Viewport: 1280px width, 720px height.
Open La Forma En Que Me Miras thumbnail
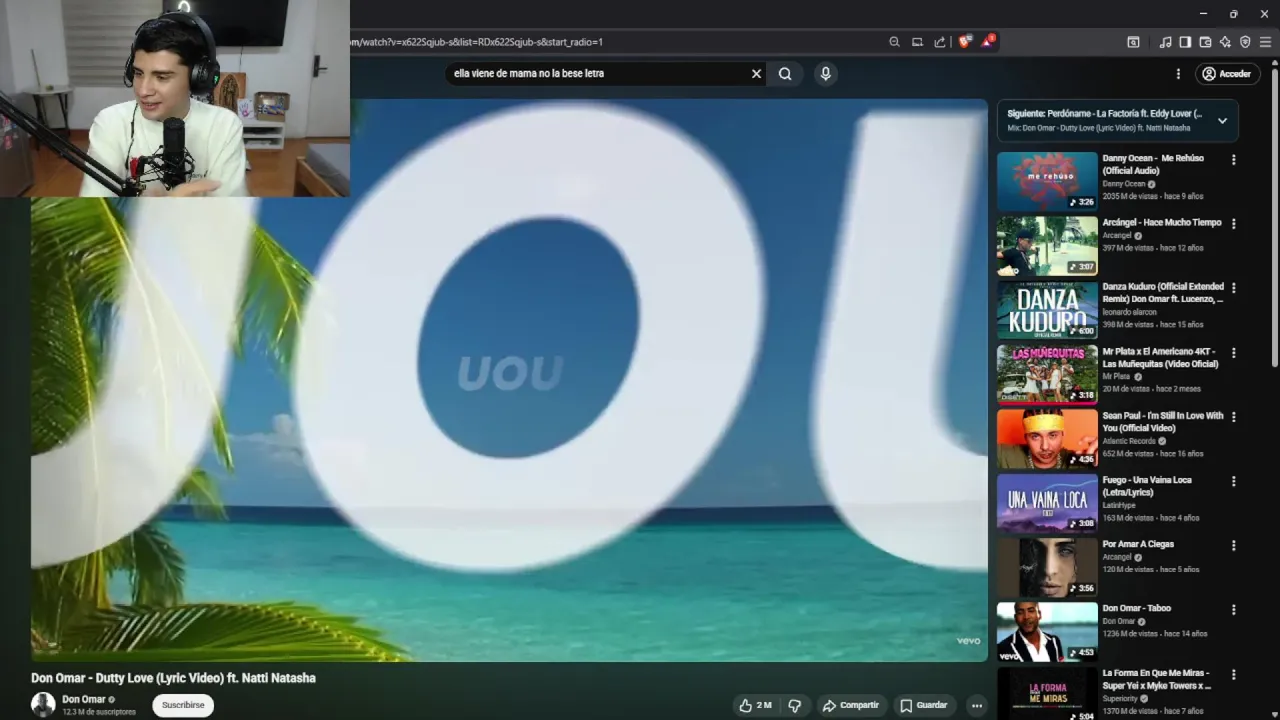point(1047,693)
